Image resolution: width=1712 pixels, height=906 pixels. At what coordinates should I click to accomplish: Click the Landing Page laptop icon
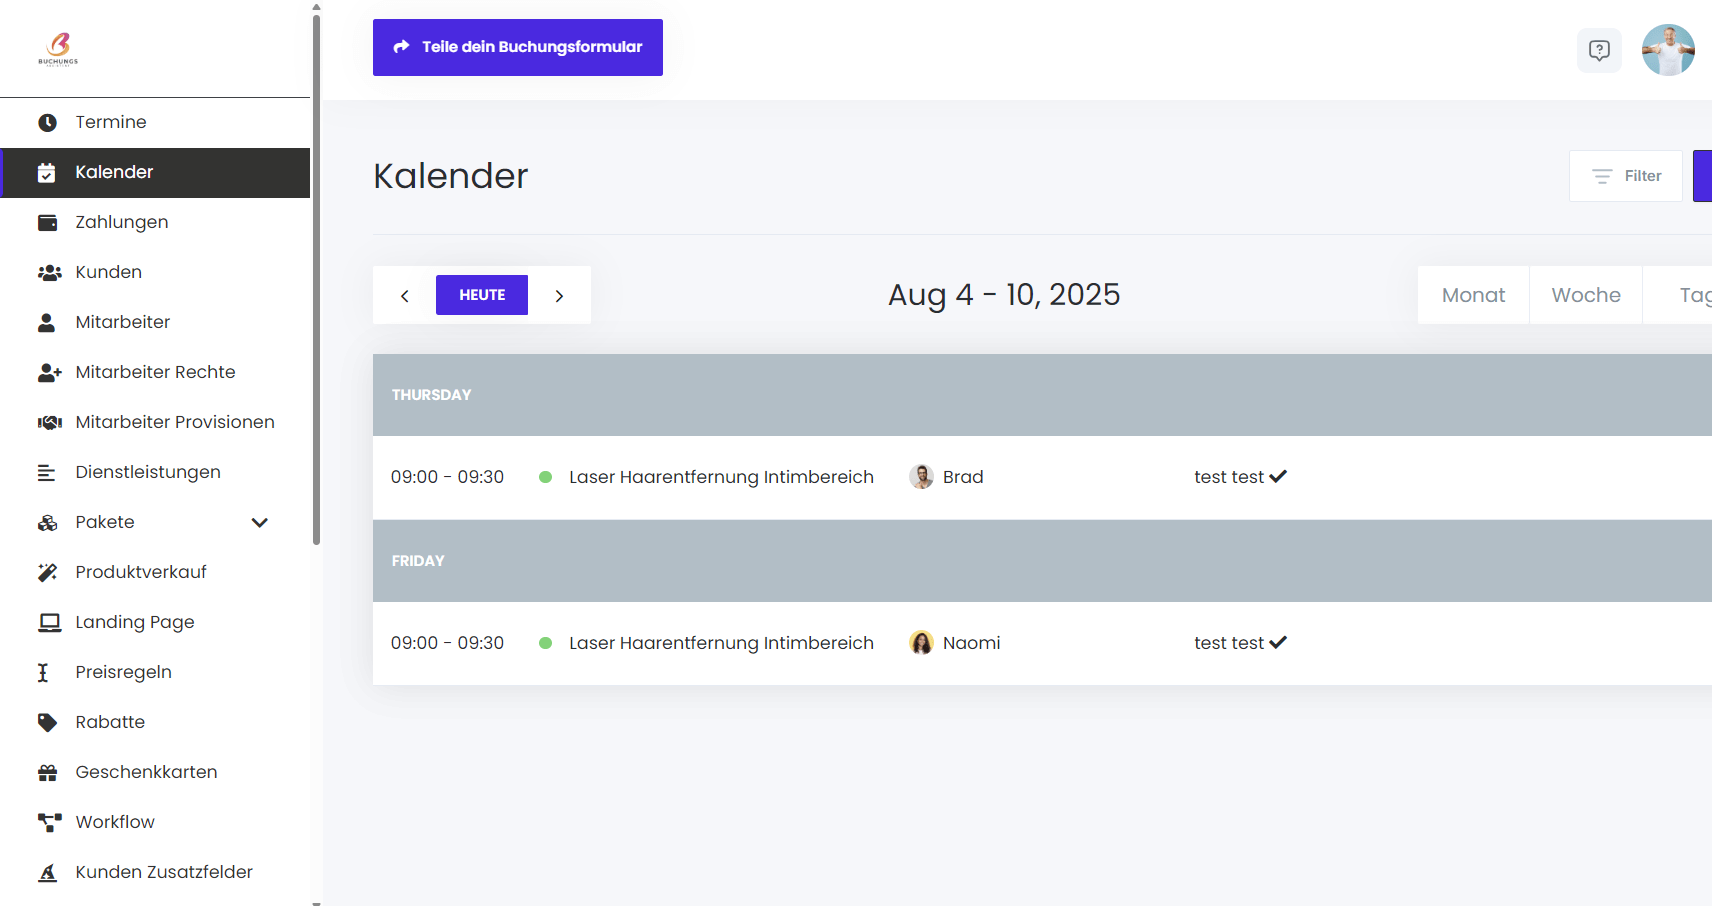tap(48, 623)
